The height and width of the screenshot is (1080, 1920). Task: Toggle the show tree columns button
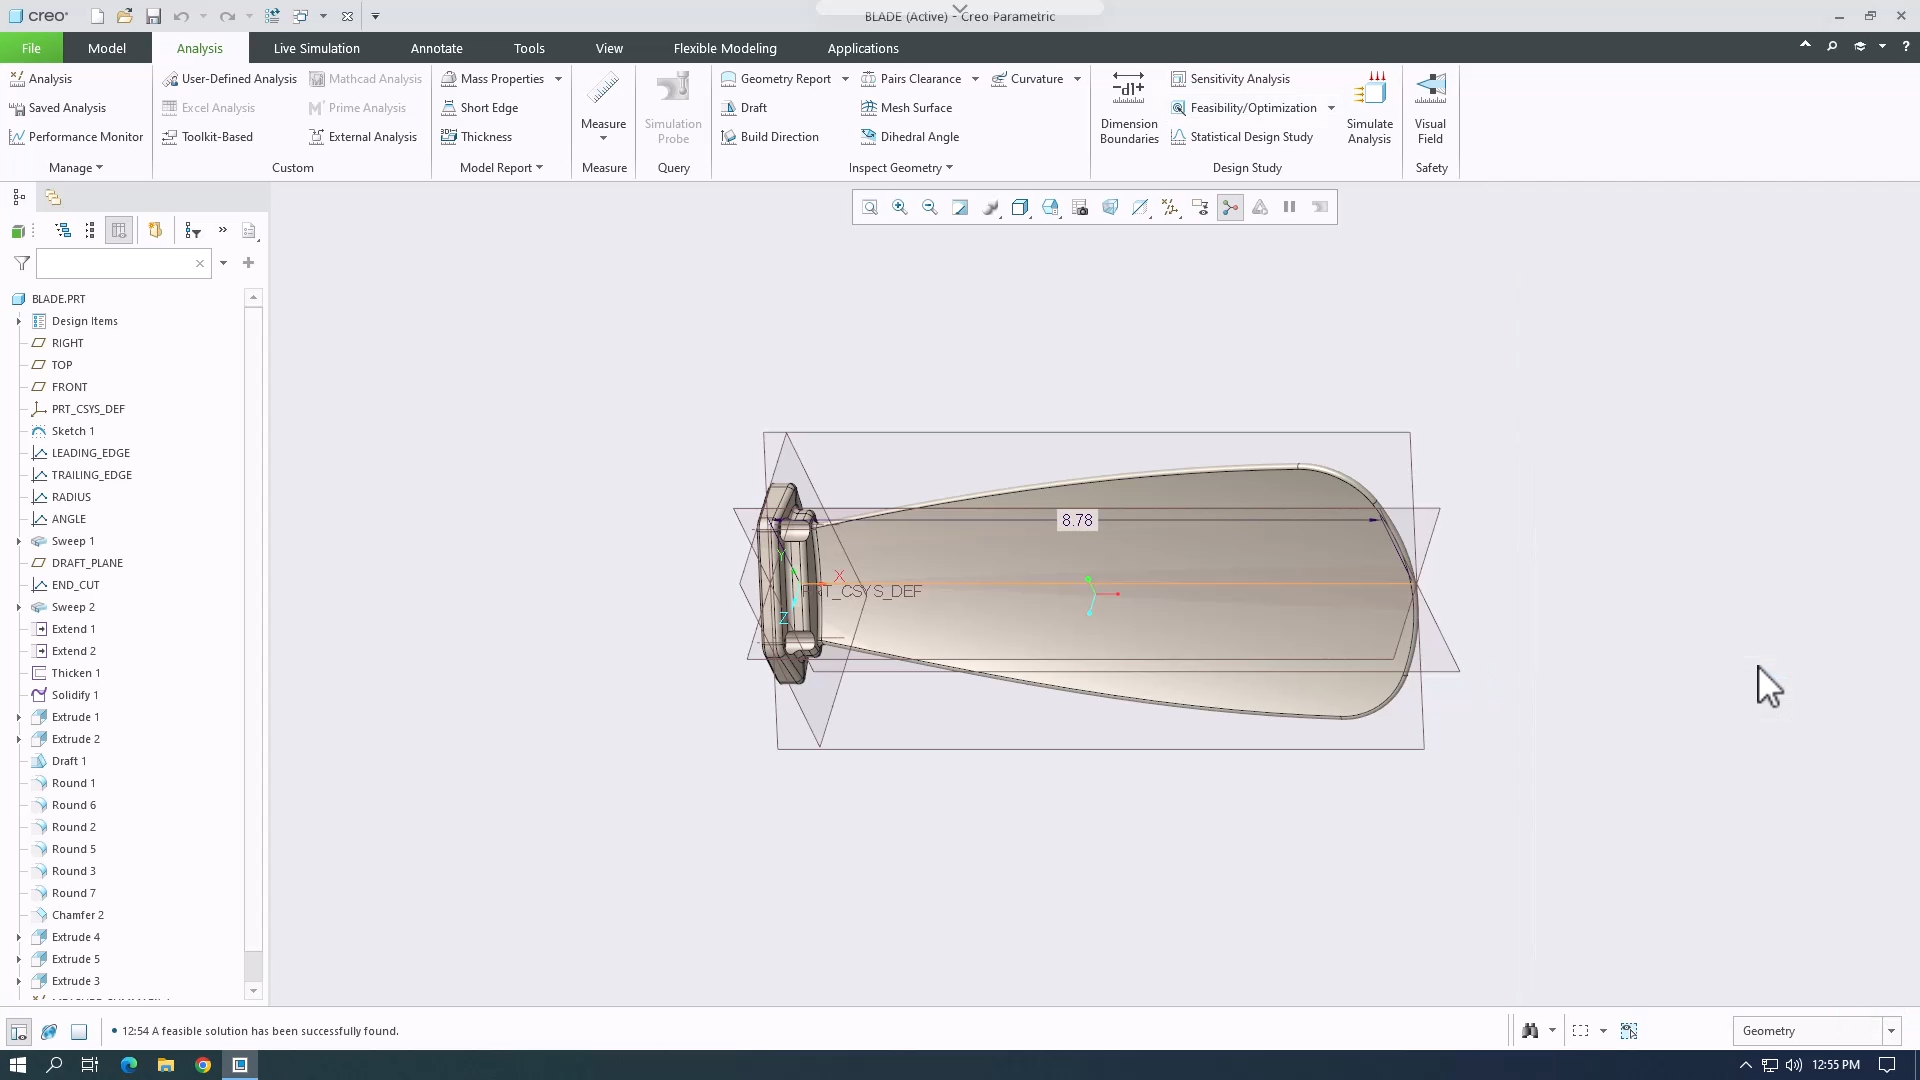pyautogui.click(x=119, y=230)
